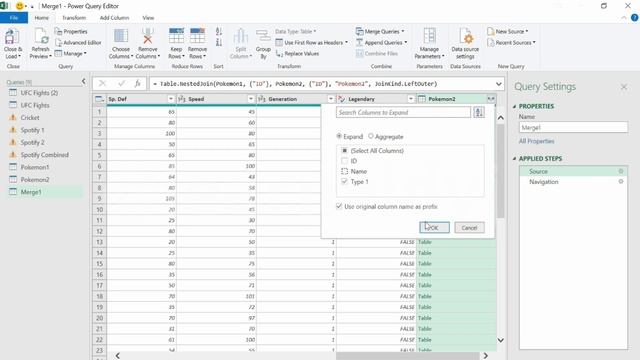Open the Data Type: Table dropdown
Image resolution: width=640 pixels, height=360 pixels.
296,31
